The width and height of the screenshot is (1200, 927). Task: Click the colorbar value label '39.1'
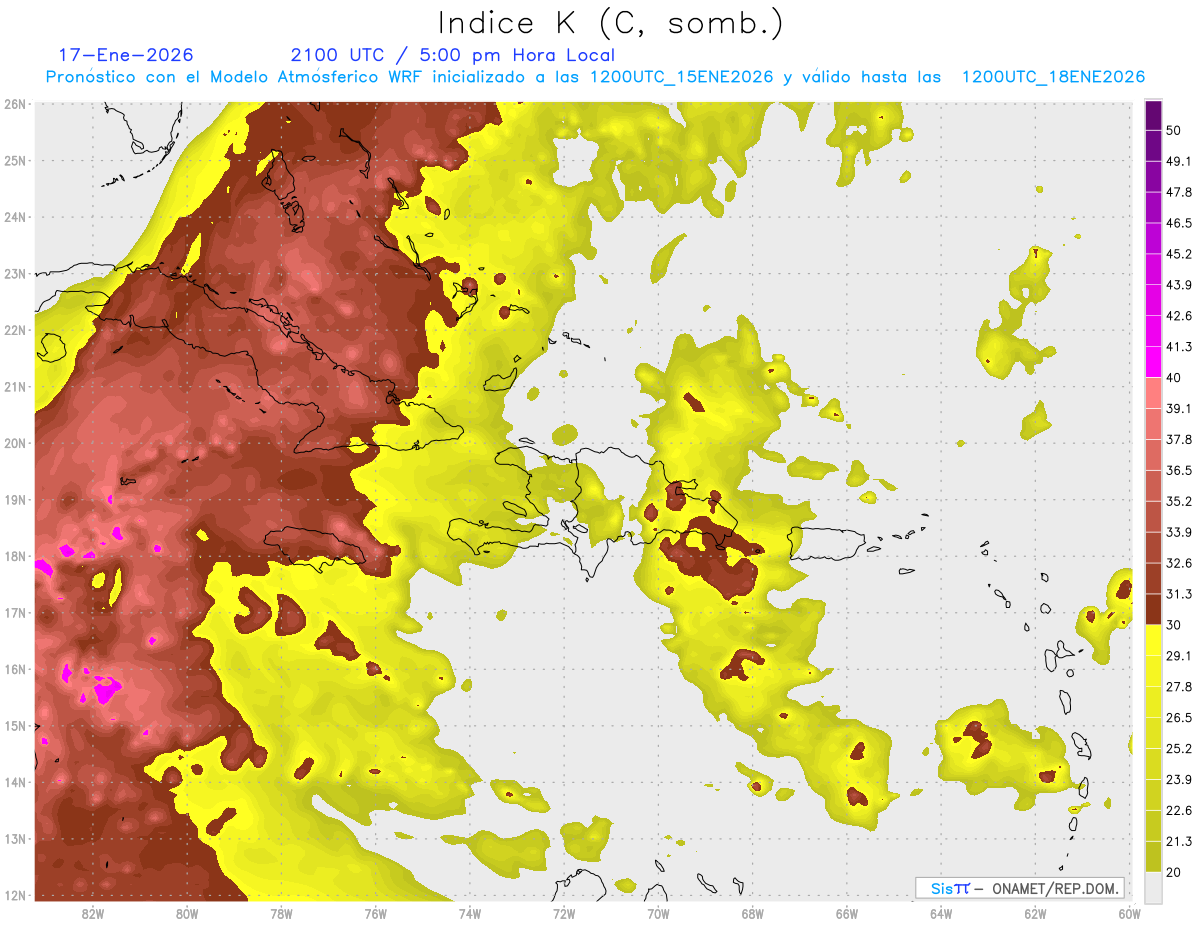pyautogui.click(x=1178, y=408)
